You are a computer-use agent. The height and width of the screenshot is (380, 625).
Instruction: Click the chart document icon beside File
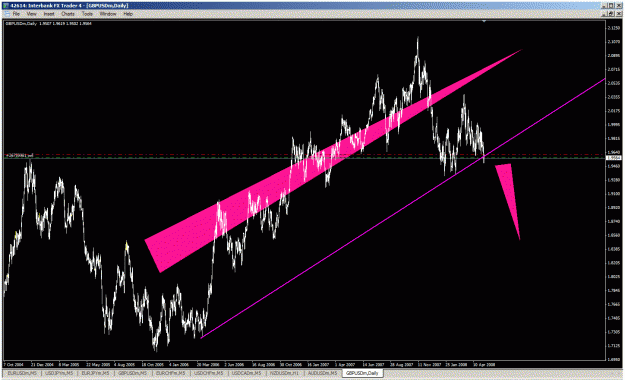[7, 14]
